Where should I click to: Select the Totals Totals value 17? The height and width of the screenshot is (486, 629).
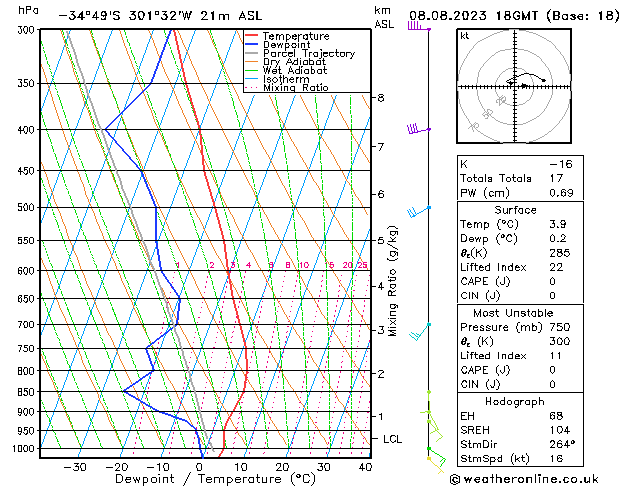pyautogui.click(x=556, y=178)
